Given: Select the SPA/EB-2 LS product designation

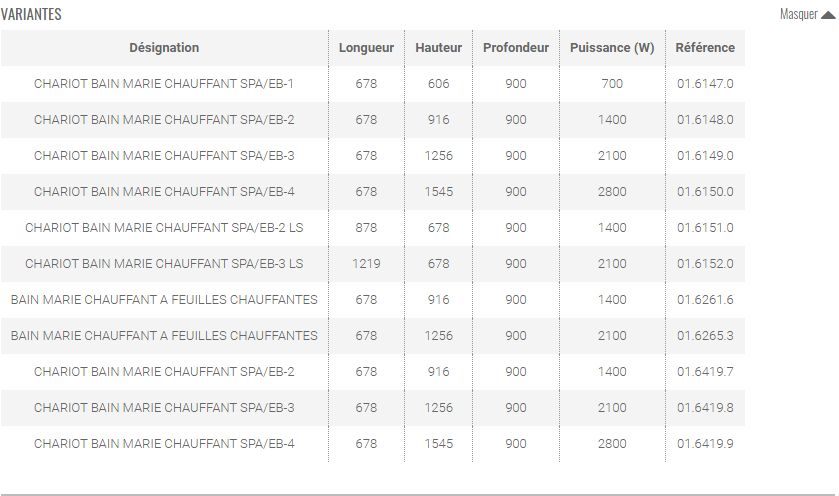Looking at the screenshot, I should (x=164, y=228).
